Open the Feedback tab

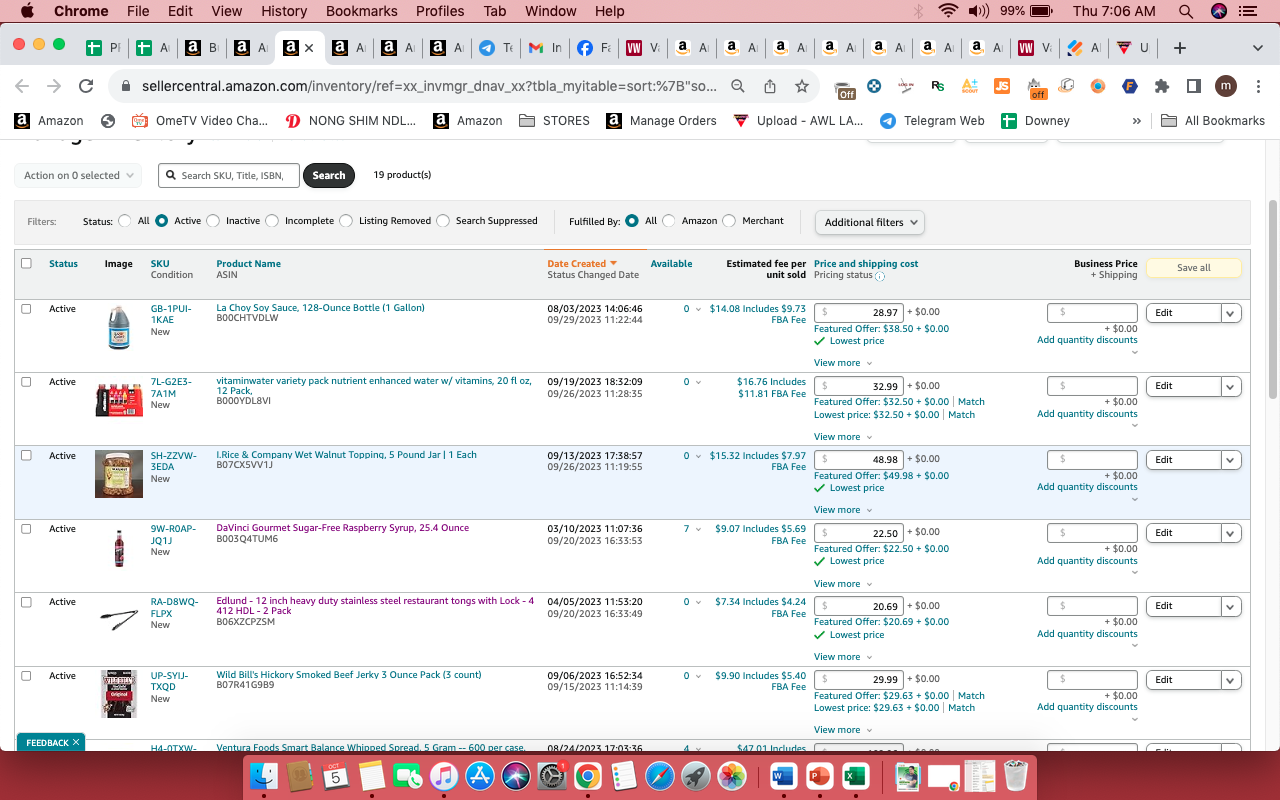51,743
